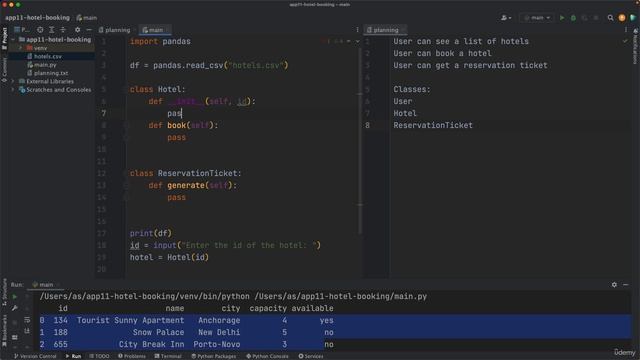640x360 pixels.
Task: Expand the Scratches and Consoles node
Action: 13,90
